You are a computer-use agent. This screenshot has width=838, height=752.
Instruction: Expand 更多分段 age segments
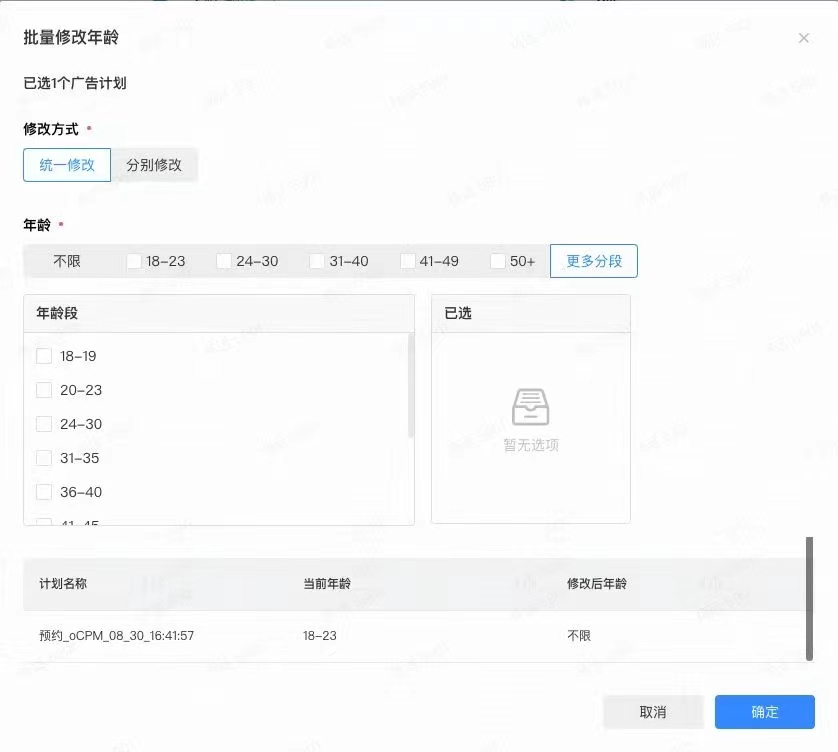coord(594,261)
